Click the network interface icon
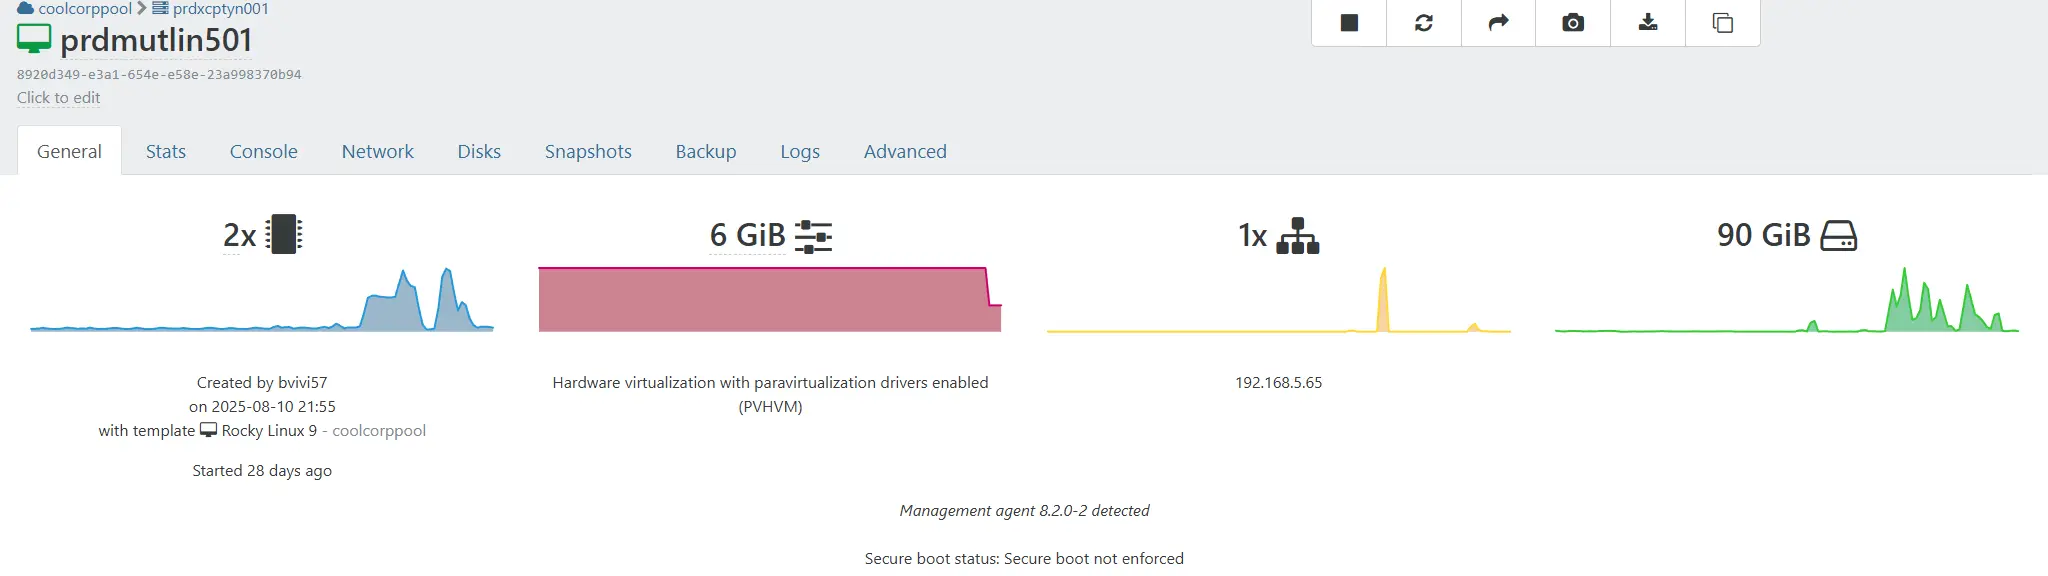2048x576 pixels. click(1298, 236)
